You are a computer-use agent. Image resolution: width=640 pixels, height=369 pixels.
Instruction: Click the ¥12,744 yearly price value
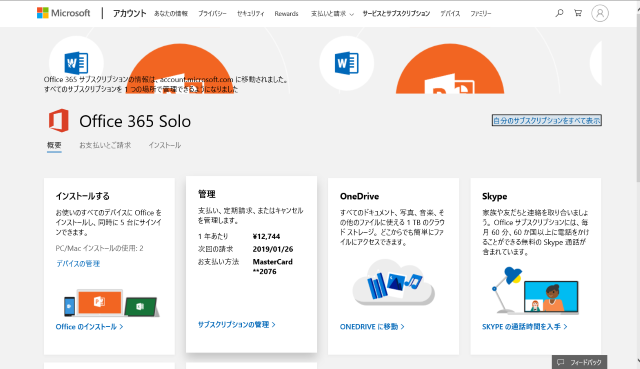[x=266, y=236]
